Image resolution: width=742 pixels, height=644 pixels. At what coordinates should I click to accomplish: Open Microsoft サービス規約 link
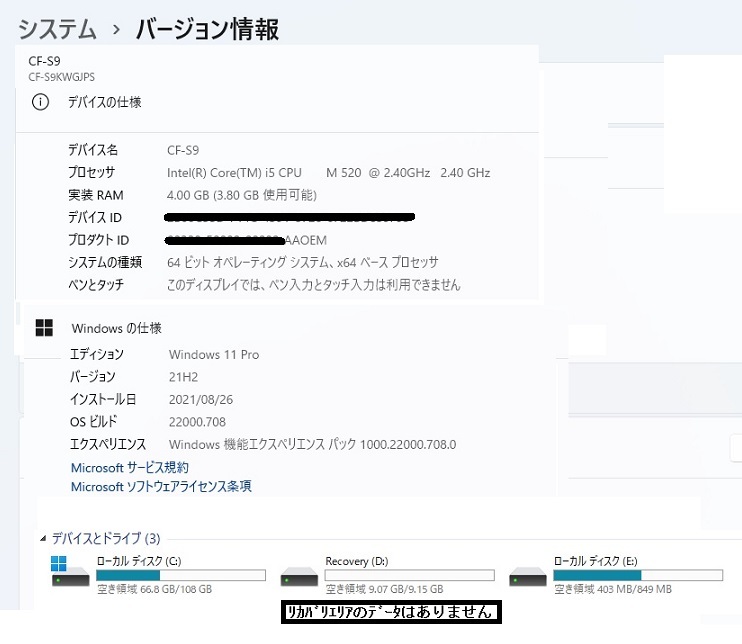130,468
